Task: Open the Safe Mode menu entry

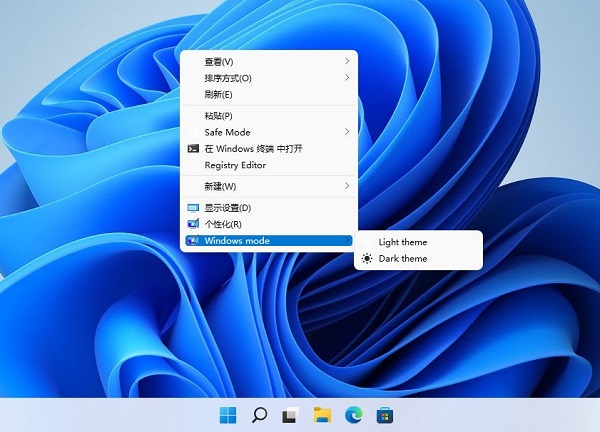Action: (269, 132)
